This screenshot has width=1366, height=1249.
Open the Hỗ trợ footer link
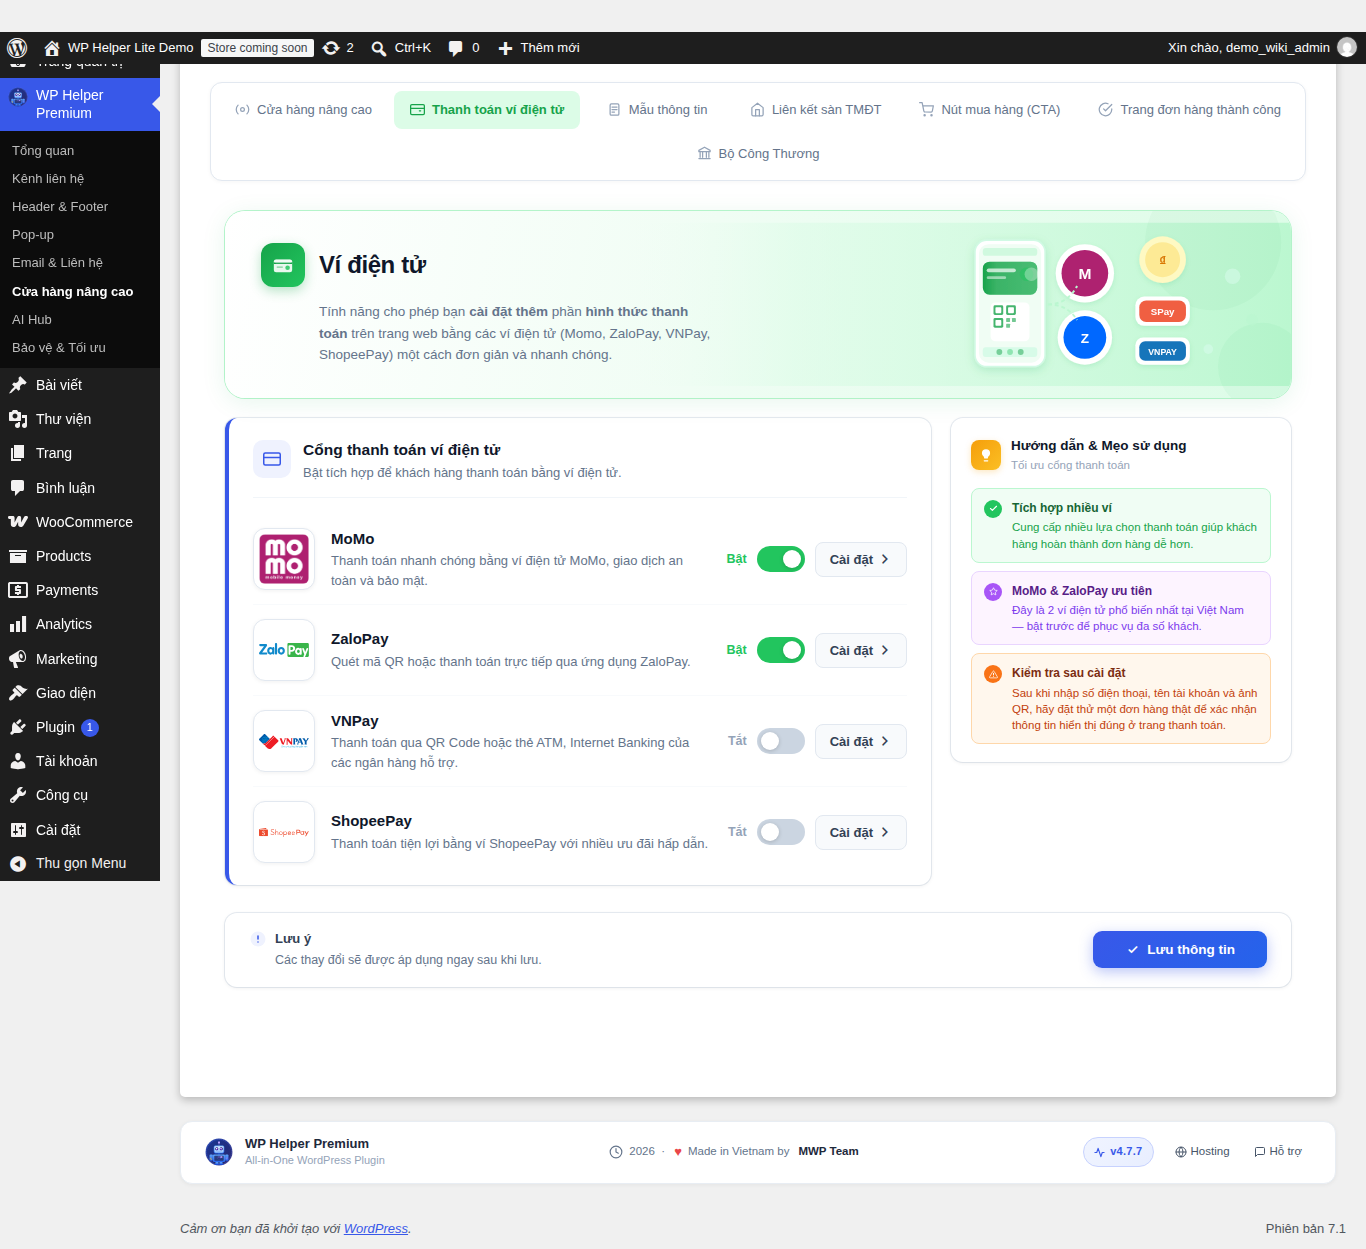coord(1278,1152)
